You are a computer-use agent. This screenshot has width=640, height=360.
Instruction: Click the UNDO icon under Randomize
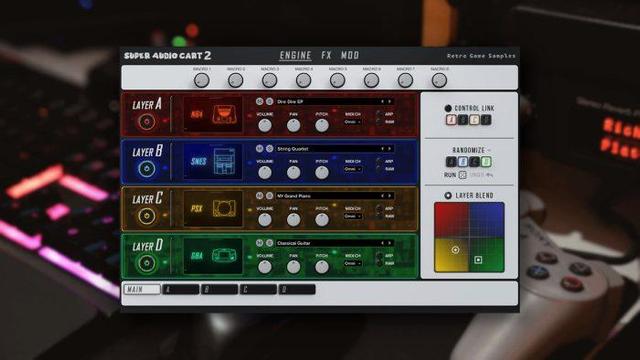(490, 175)
